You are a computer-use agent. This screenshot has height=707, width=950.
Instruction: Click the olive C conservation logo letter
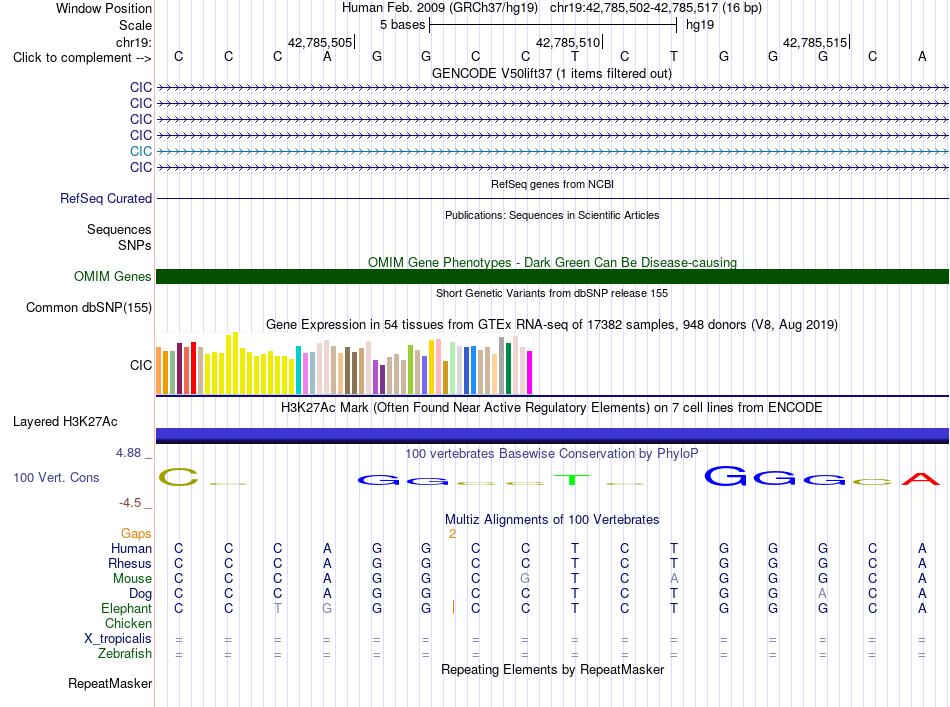click(x=178, y=477)
